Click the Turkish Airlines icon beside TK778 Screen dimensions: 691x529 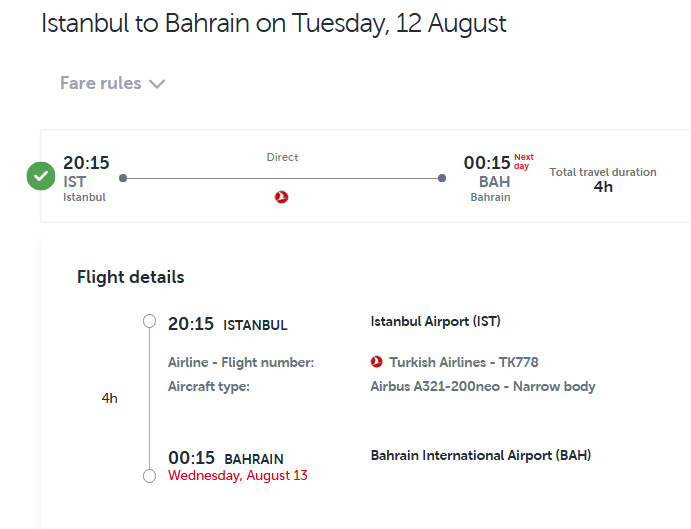pyautogui.click(x=377, y=362)
